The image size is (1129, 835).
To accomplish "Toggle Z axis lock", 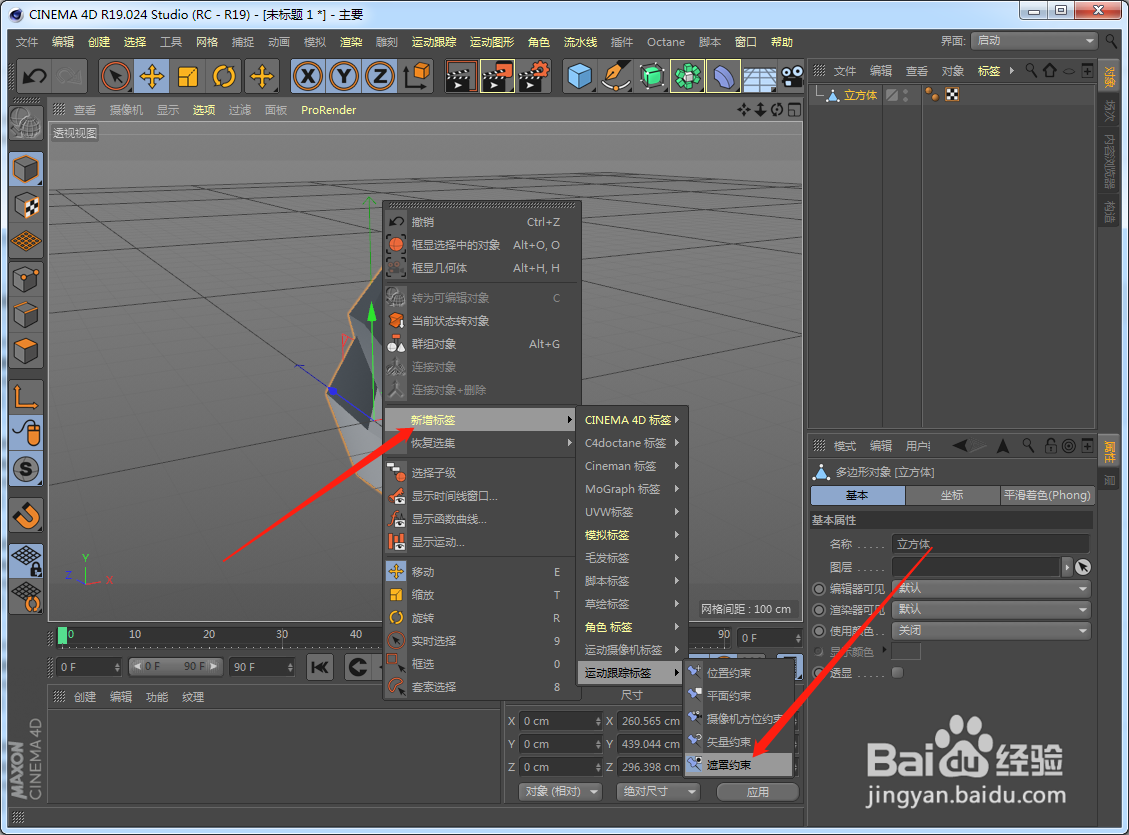I will (379, 76).
